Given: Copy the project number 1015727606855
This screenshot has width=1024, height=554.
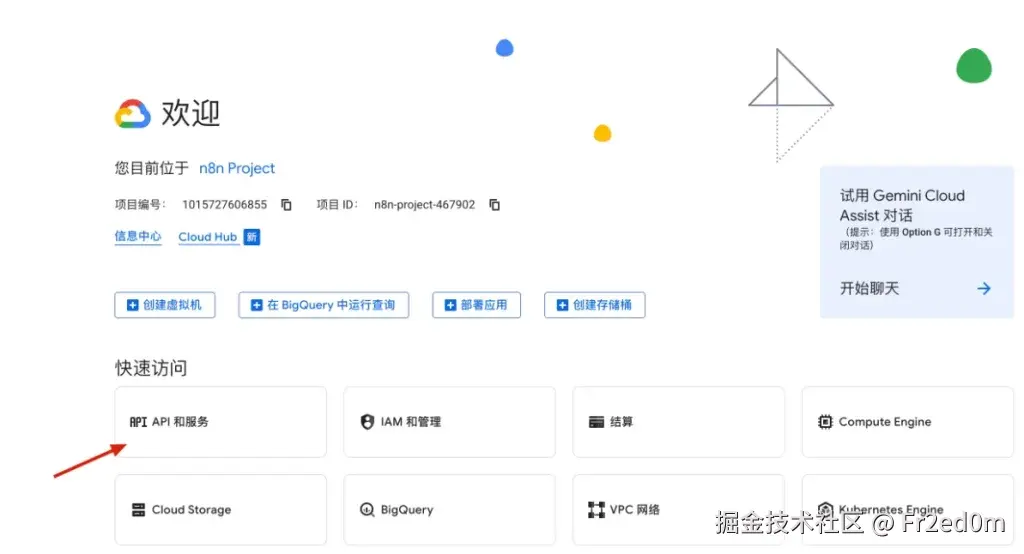Looking at the screenshot, I should [x=286, y=204].
